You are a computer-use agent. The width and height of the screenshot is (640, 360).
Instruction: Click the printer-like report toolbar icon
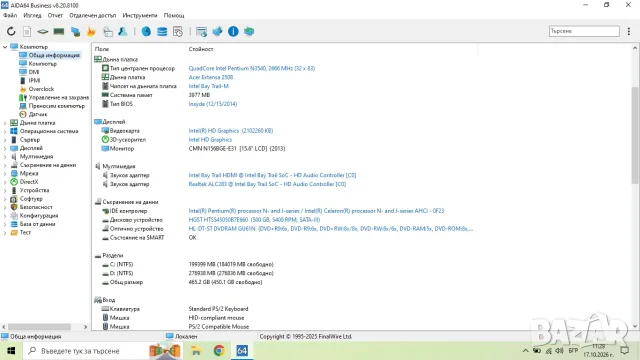(107, 31)
